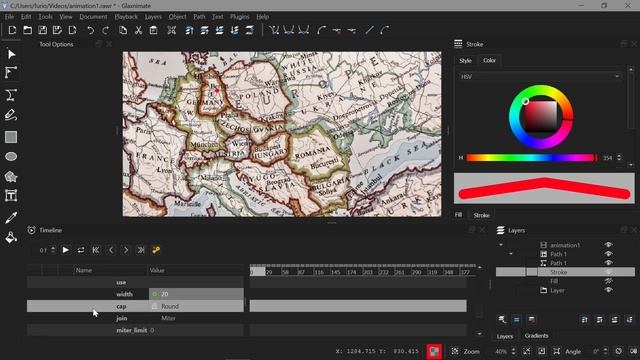This screenshot has width=640, height=360.
Task: Select the Rectangle shape tool
Action: (11, 137)
